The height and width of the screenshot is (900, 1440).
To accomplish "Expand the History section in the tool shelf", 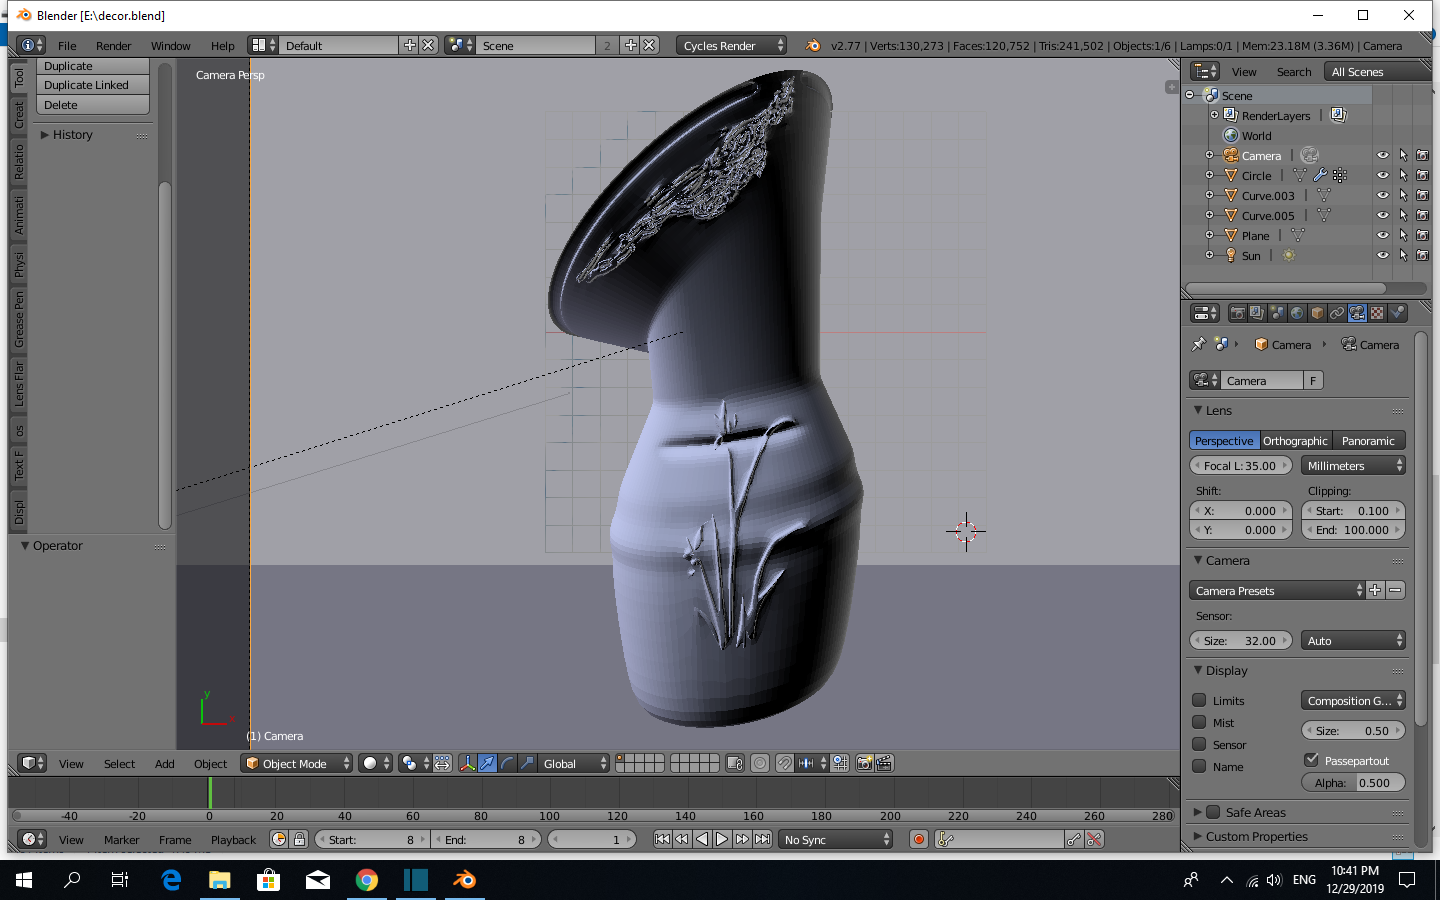I will [x=70, y=135].
